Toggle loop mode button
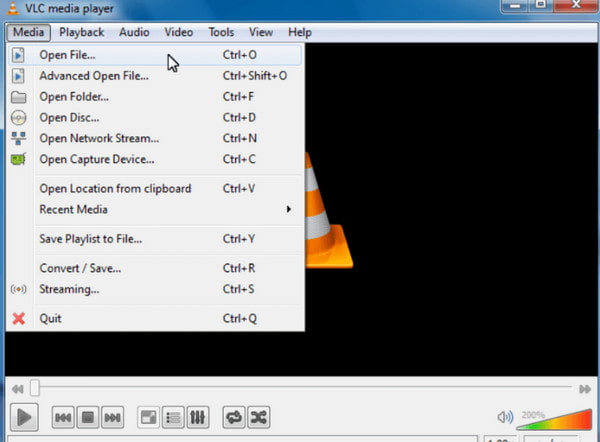This screenshot has height=442, width=600. click(x=234, y=417)
